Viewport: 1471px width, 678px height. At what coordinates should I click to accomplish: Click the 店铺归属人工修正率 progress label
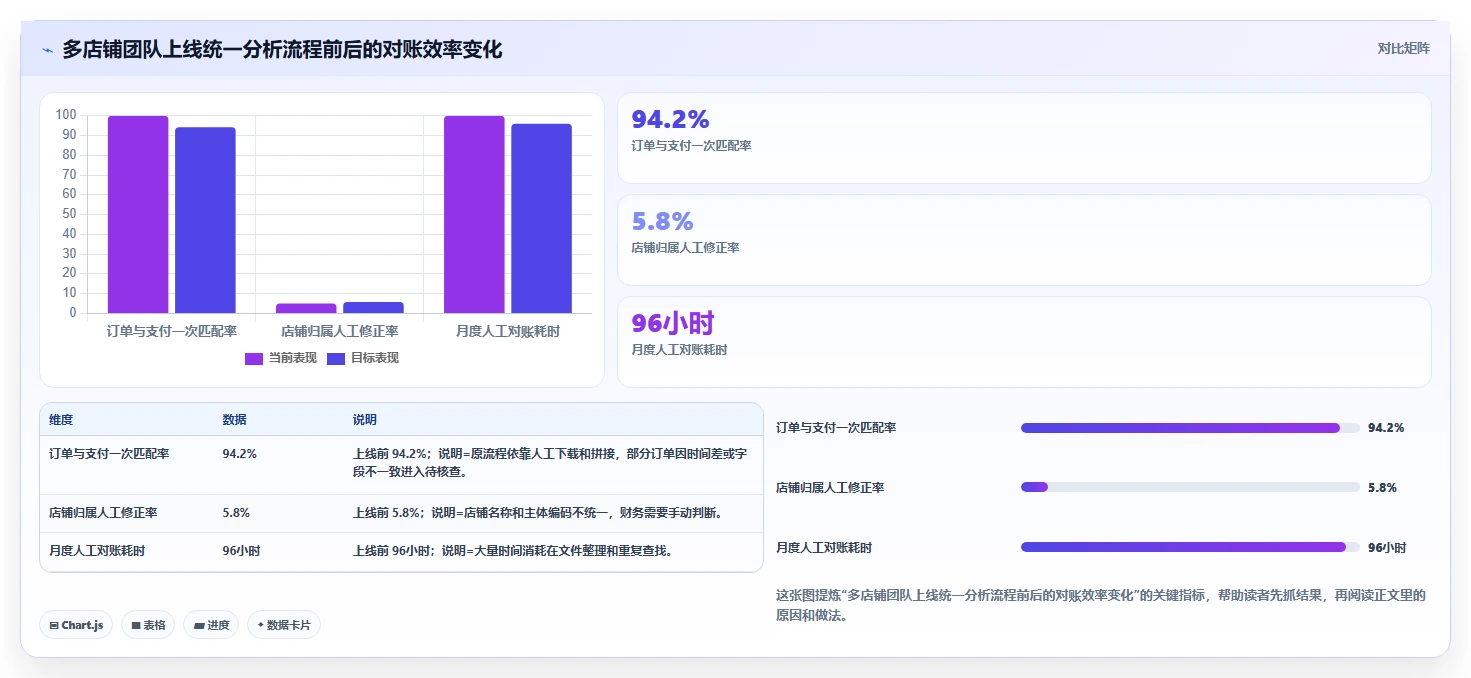[x=830, y=488]
